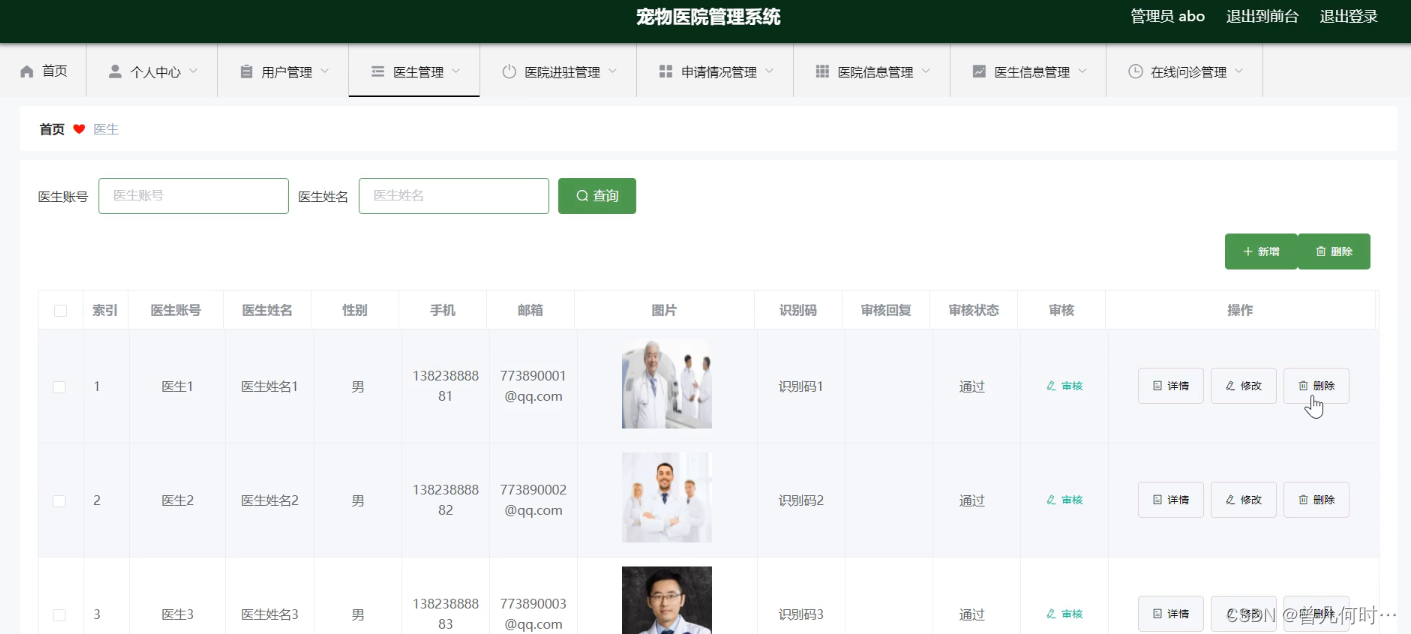Open the 用户管理 menu label

[x=287, y=72]
